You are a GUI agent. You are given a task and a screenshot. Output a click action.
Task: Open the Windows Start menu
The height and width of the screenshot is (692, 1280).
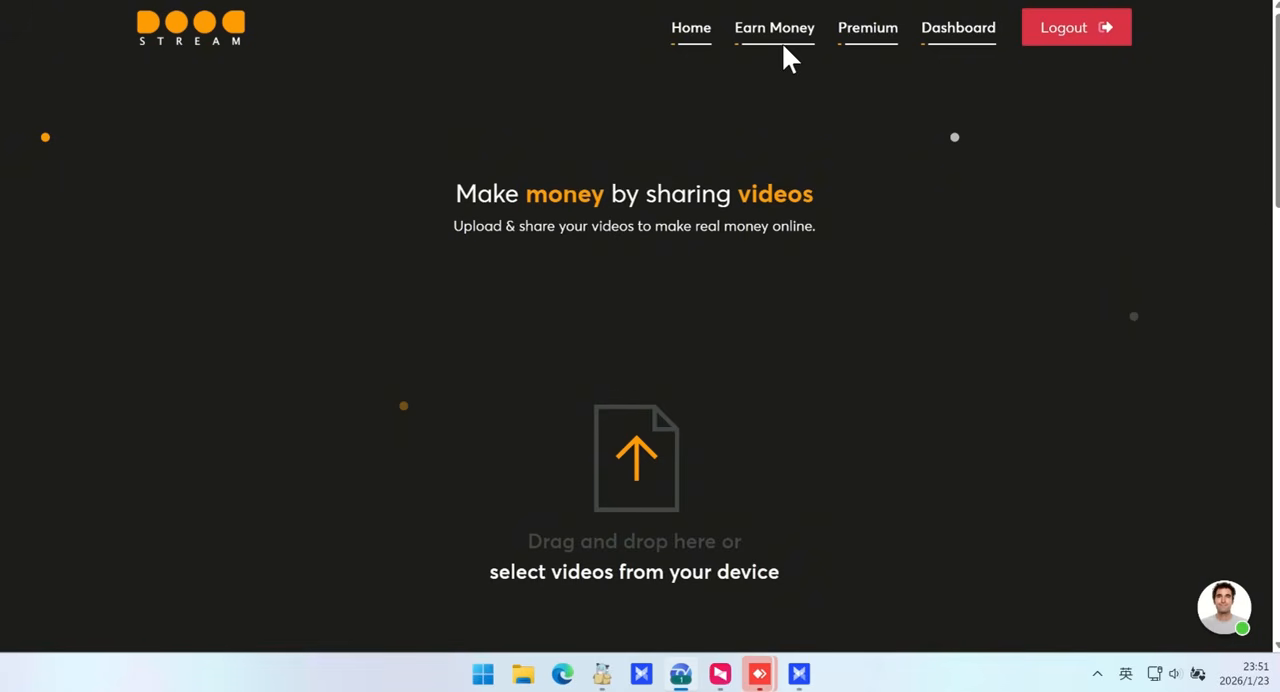tap(483, 674)
